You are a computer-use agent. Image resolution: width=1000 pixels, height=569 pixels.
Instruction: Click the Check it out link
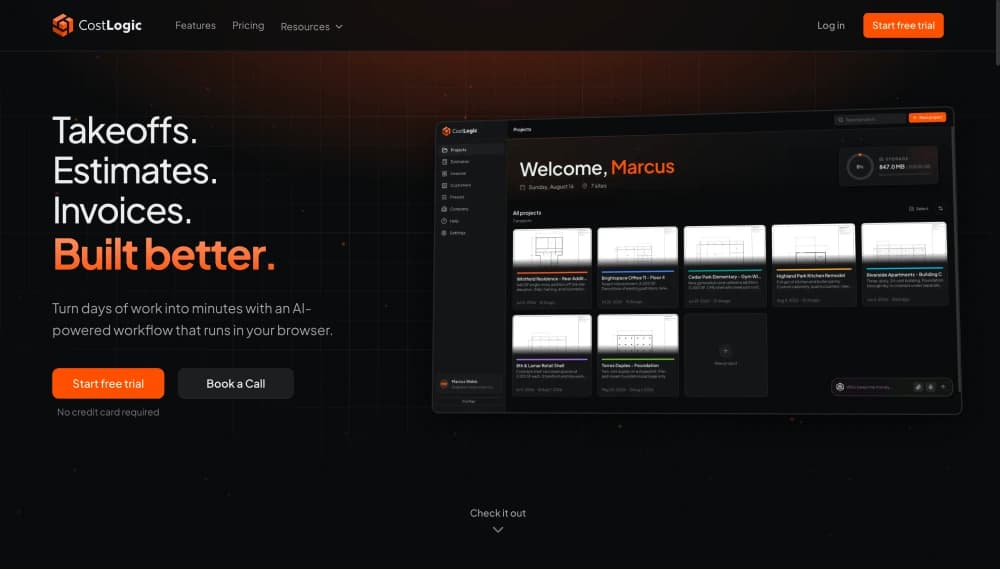pos(497,513)
